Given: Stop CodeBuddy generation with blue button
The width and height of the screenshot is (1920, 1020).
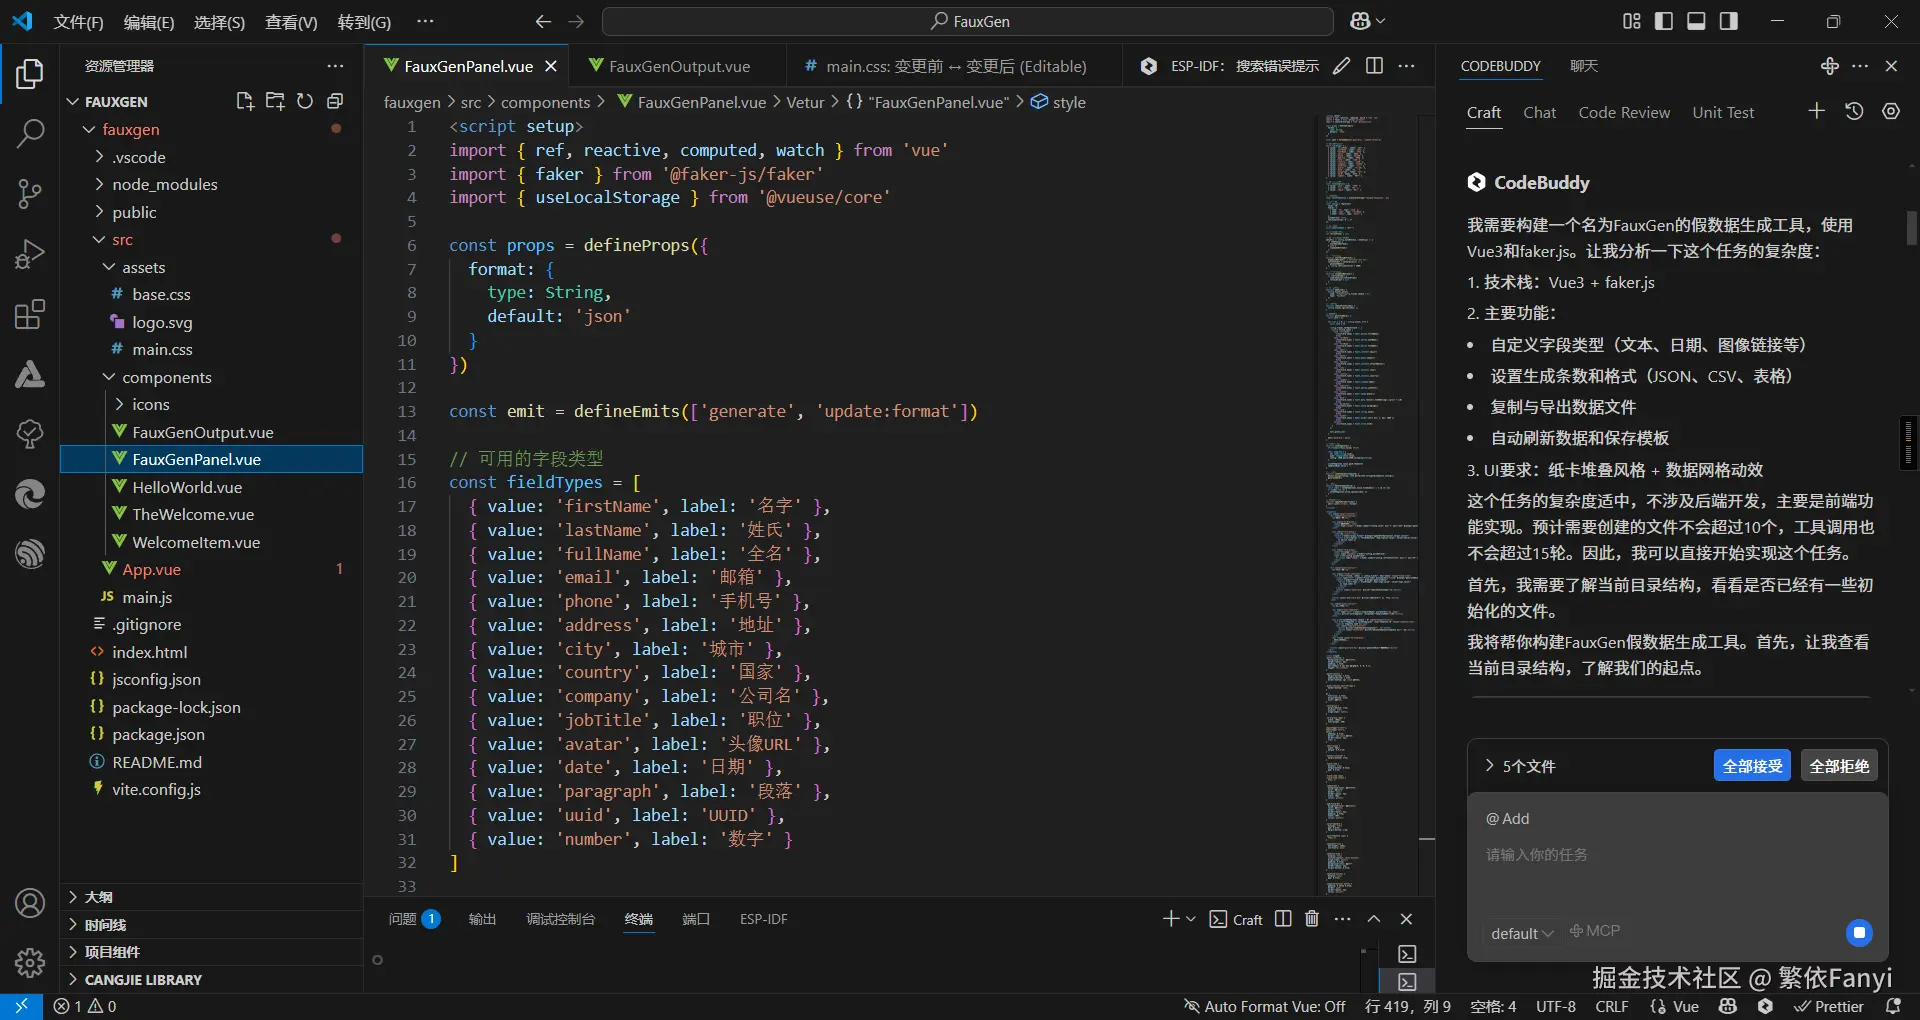Looking at the screenshot, I should point(1859,933).
